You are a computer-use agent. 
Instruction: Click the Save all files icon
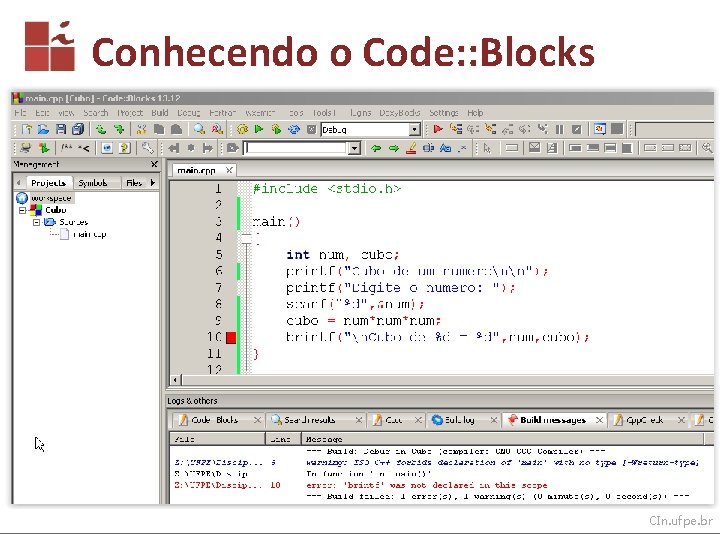[x=78, y=129]
